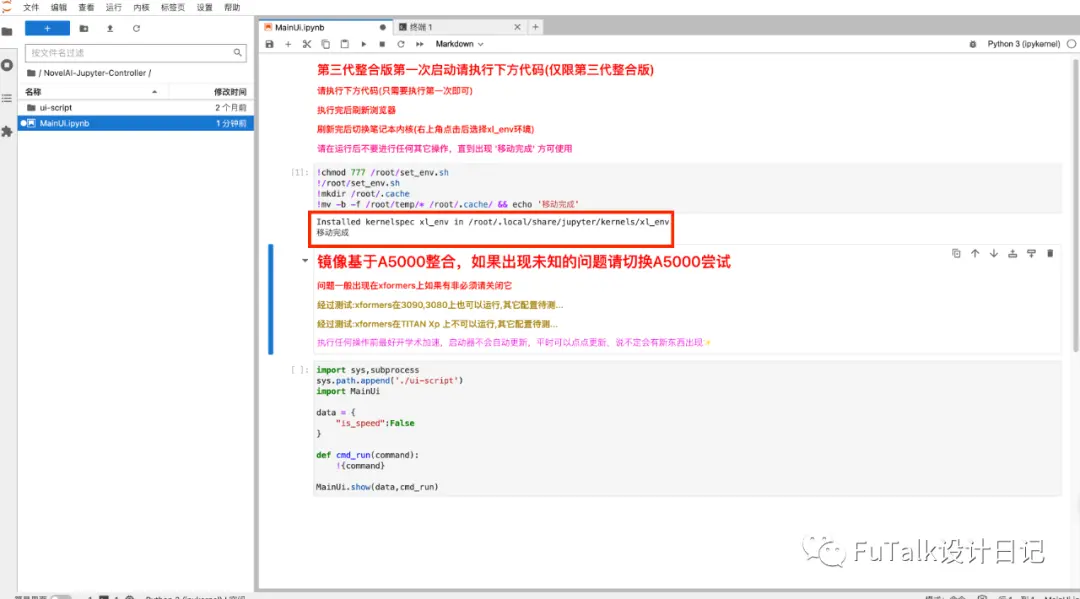Image resolution: width=1080 pixels, height=599 pixels.
Task: Restart kernel and run all cells
Action: 419,44
